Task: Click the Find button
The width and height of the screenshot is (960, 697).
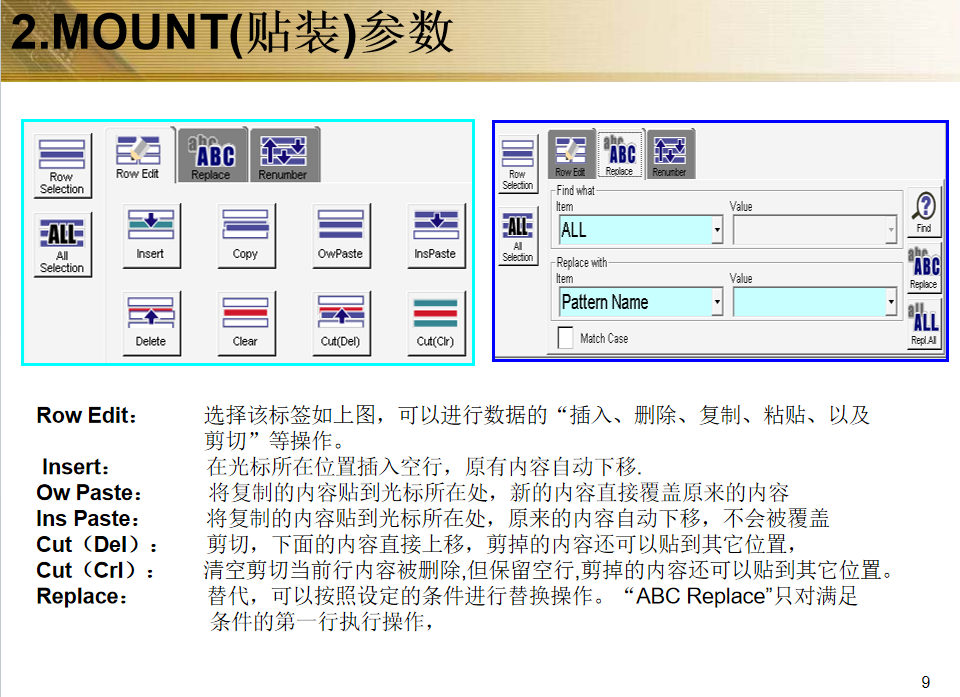Action: pyautogui.click(x=924, y=212)
